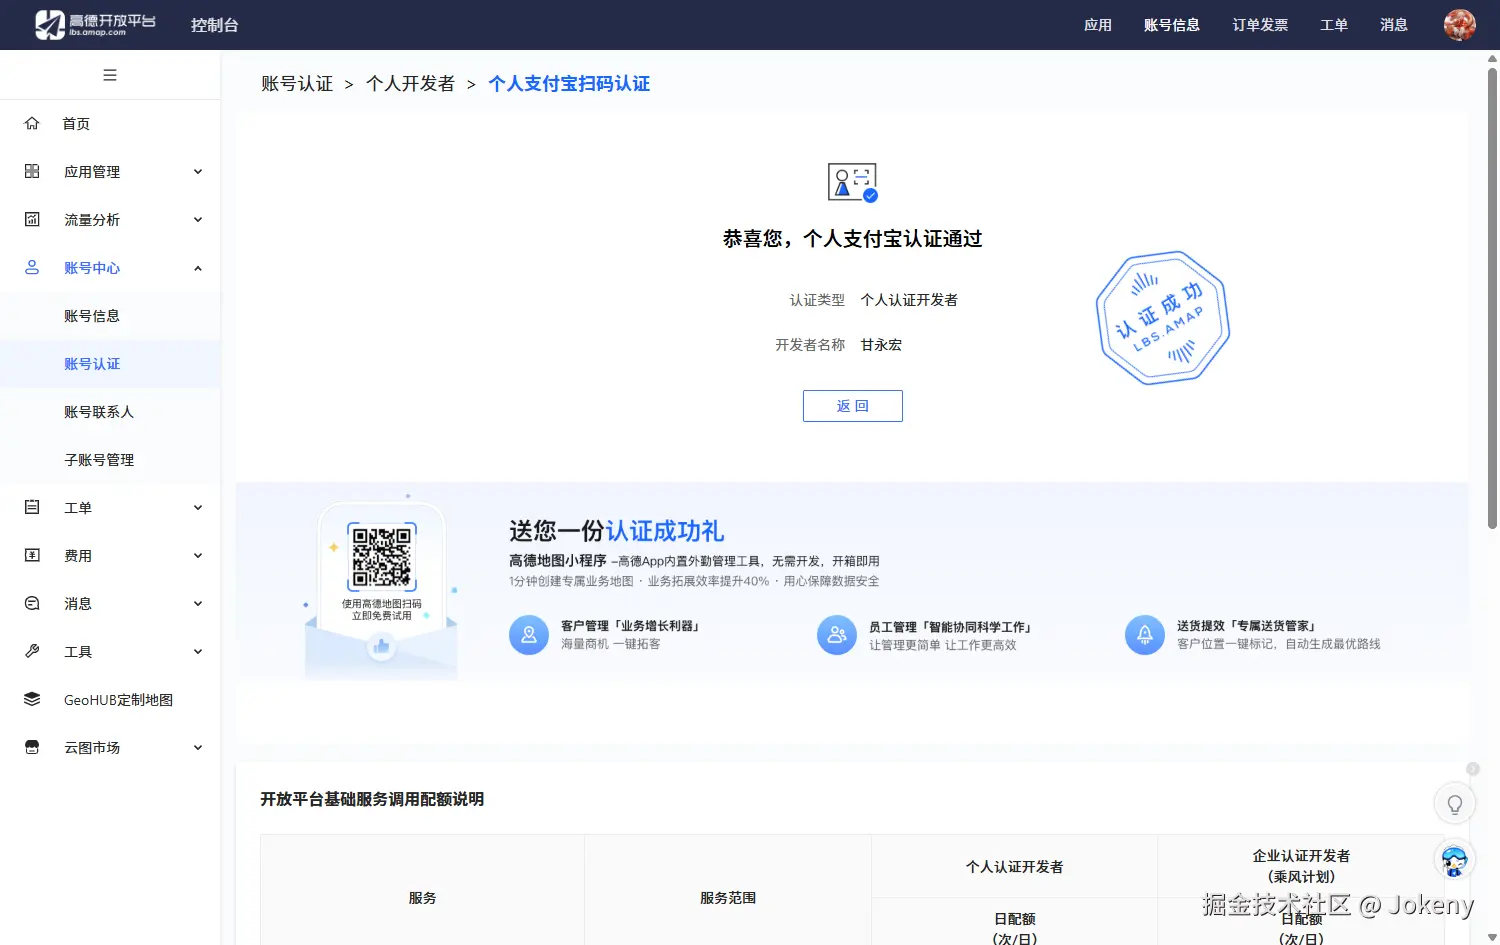Screen dimensions: 1500x945
Task: Click the 认证成功 stamp badge
Action: tap(1163, 318)
